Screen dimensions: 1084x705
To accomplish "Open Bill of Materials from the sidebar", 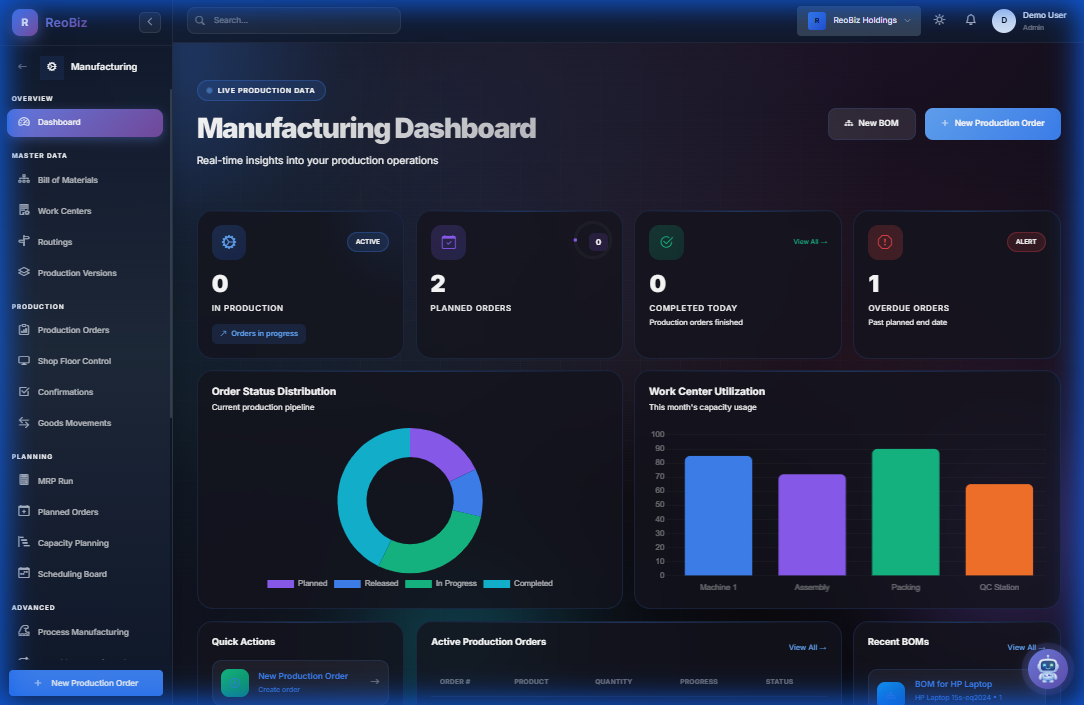I will (65, 179).
